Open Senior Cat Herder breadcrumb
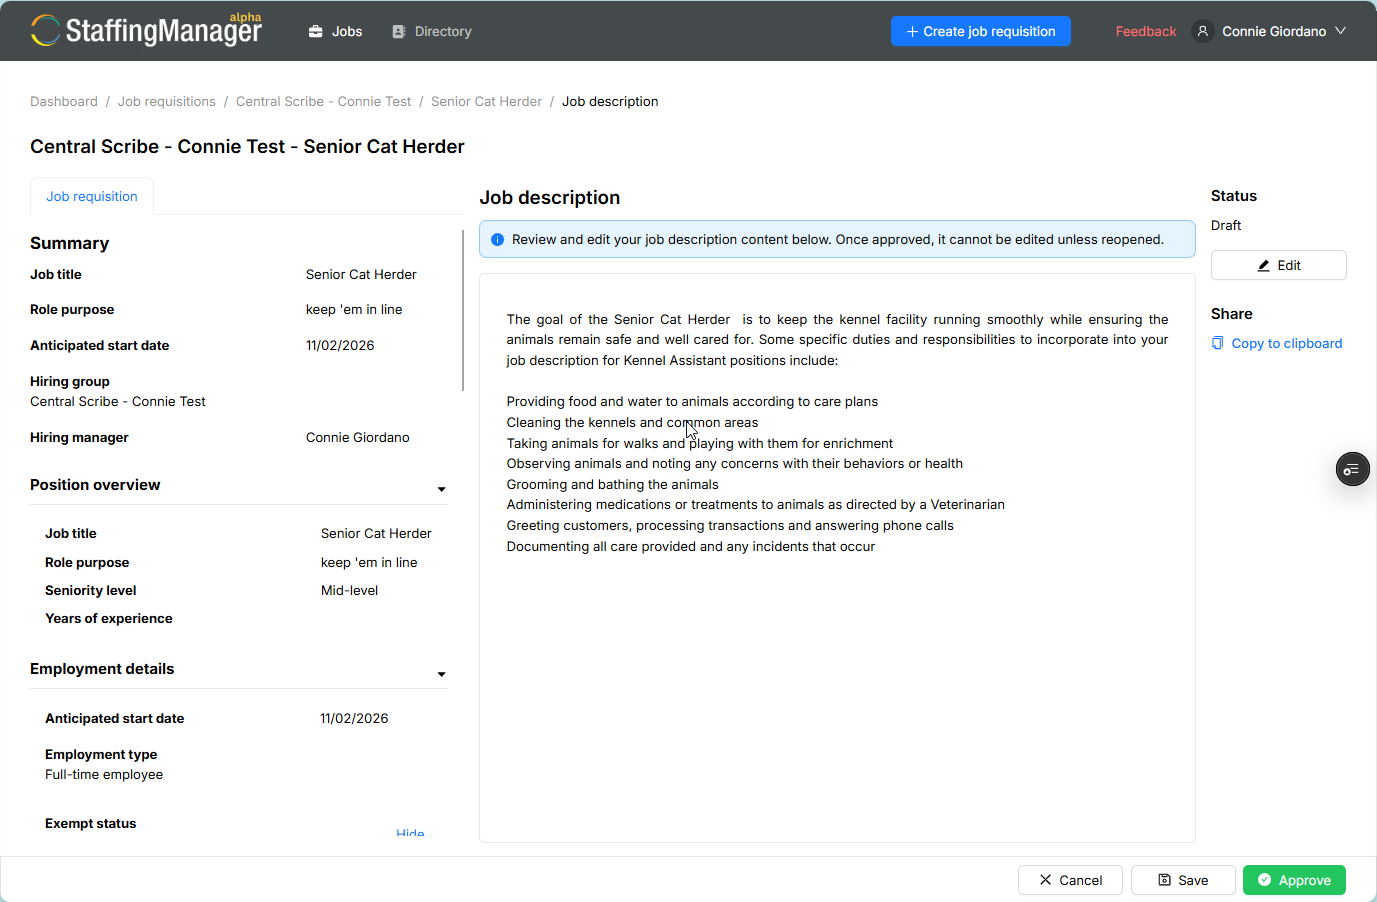This screenshot has height=902, width=1377. point(486,101)
